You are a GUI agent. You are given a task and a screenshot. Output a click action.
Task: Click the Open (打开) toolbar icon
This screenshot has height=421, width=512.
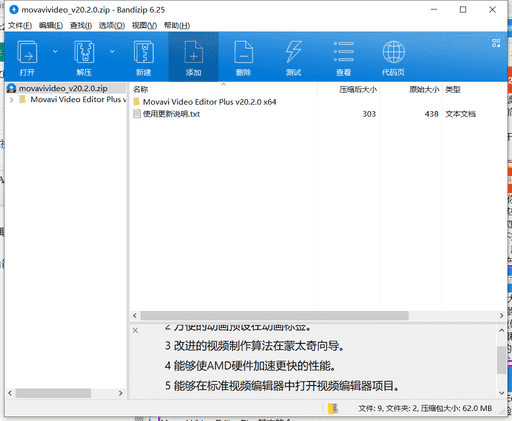pyautogui.click(x=27, y=52)
